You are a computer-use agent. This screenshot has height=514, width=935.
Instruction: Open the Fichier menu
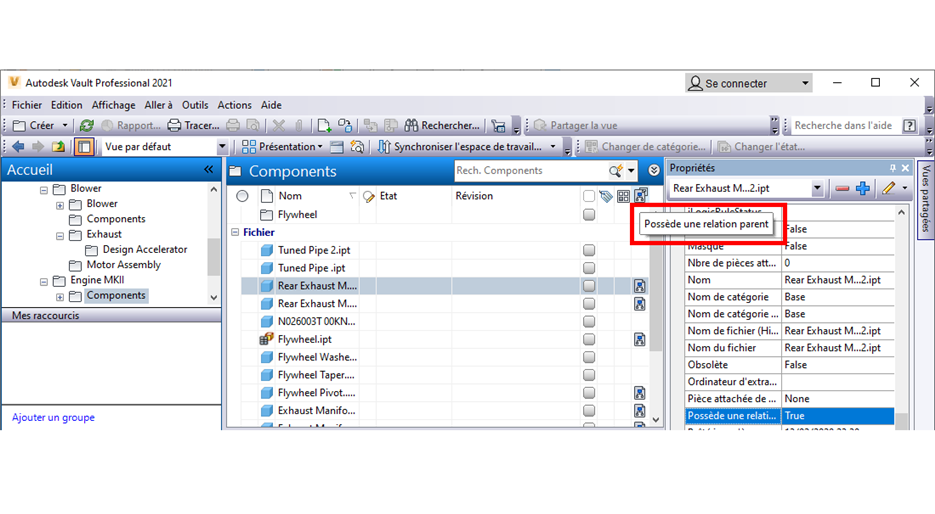(27, 105)
